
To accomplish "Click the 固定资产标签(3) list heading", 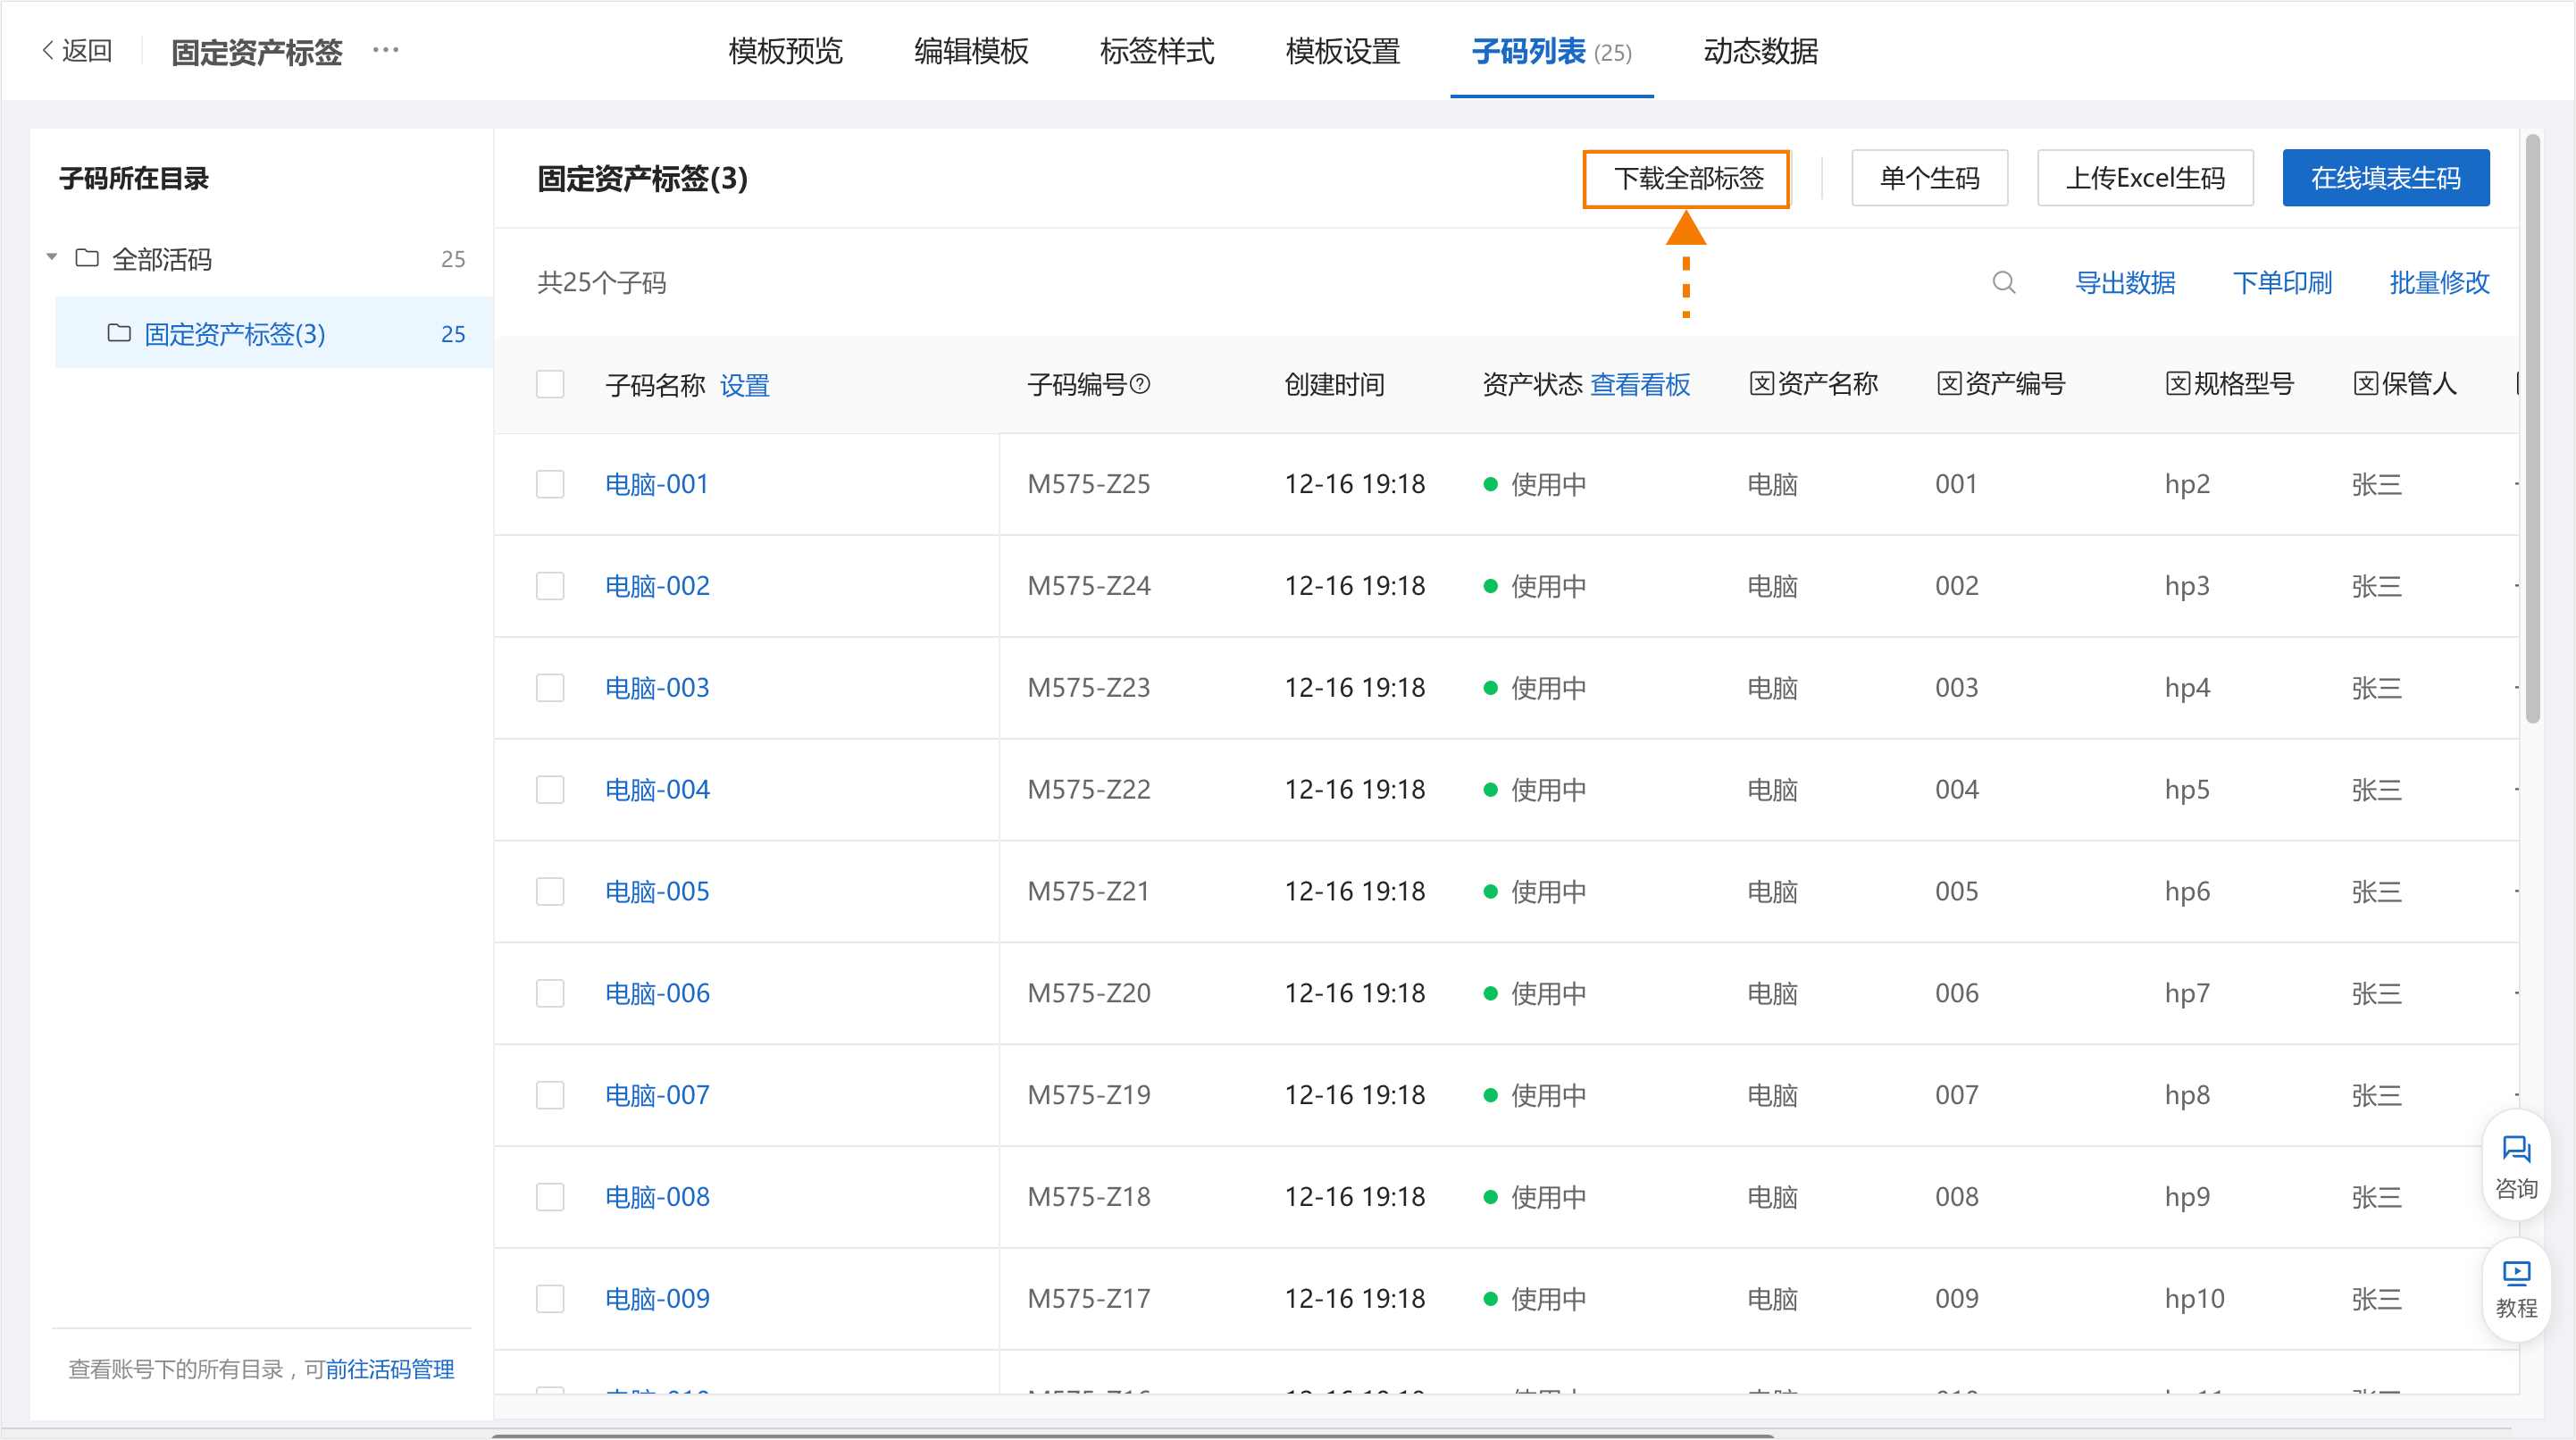I will 642,179.
